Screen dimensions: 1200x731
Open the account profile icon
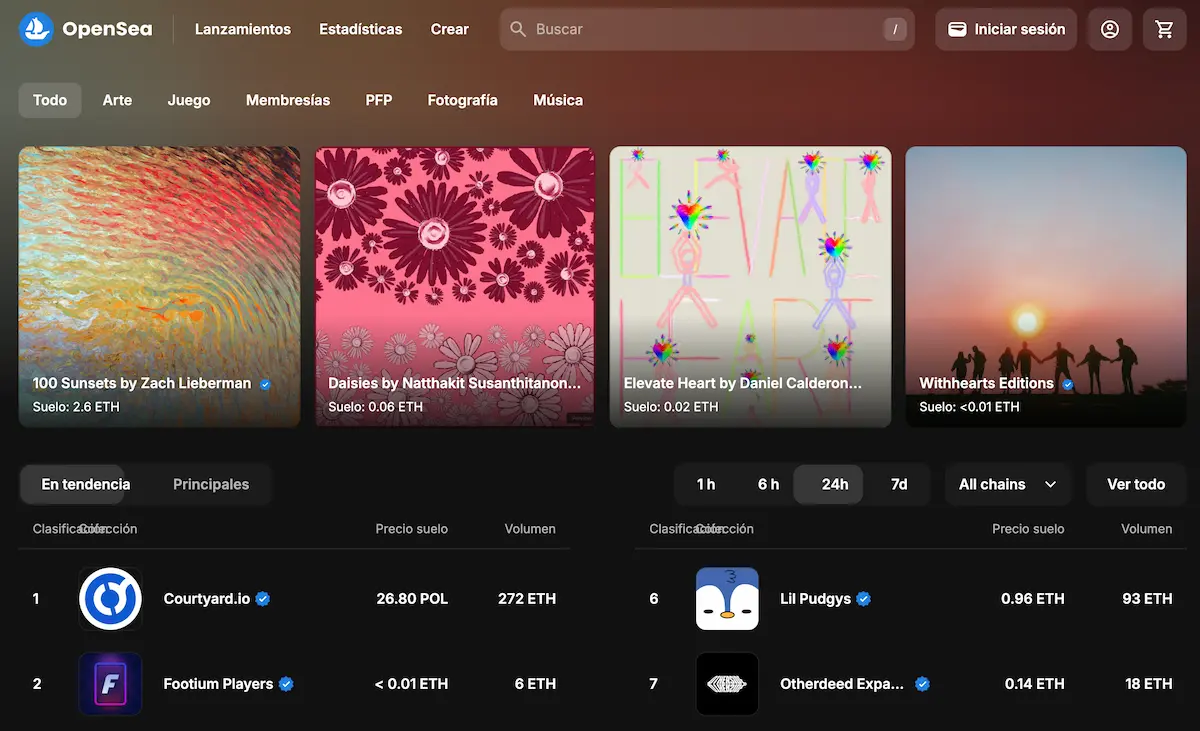tap(1110, 29)
